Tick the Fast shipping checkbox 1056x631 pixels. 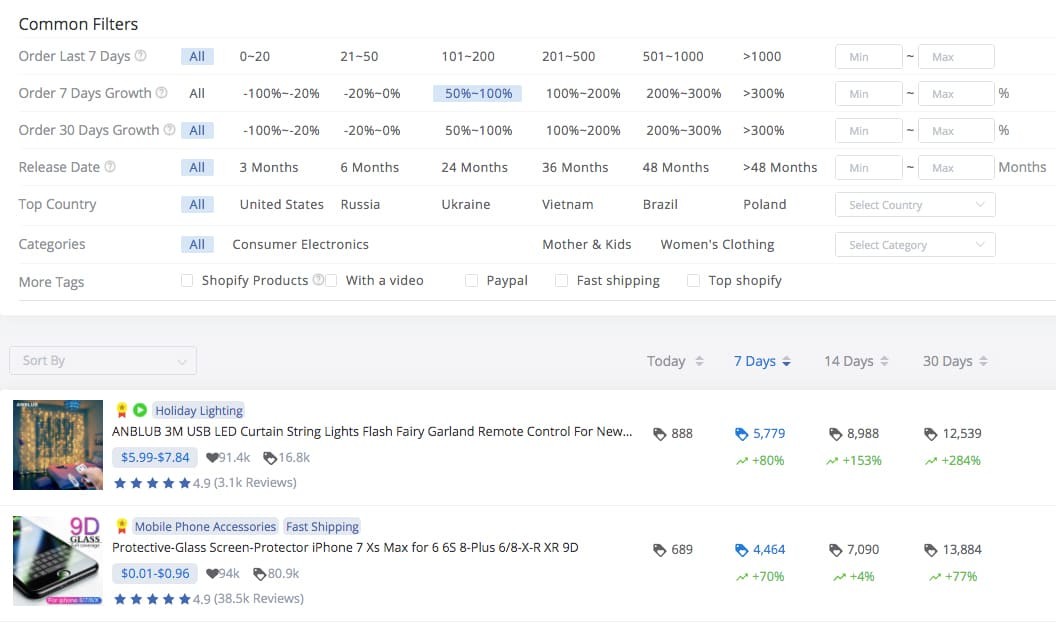[561, 280]
